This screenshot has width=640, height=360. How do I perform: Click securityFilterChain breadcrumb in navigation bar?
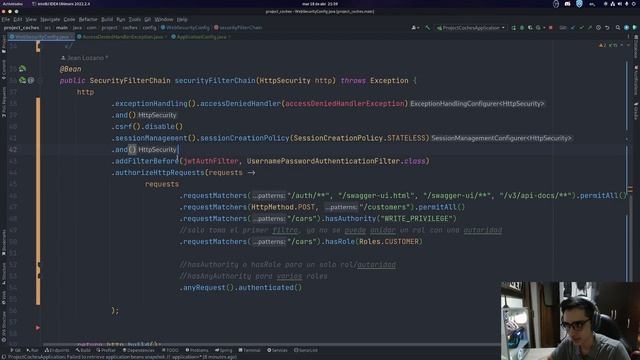click(x=238, y=28)
